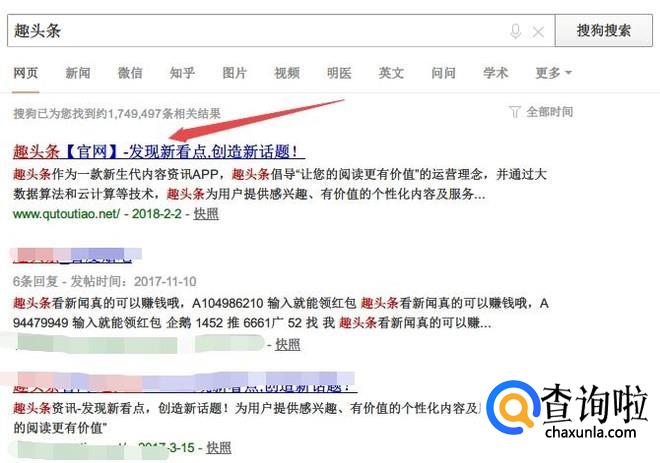Image resolution: width=660 pixels, height=463 pixels.
Task: Switch to the 知乎 tab
Action: (182, 73)
